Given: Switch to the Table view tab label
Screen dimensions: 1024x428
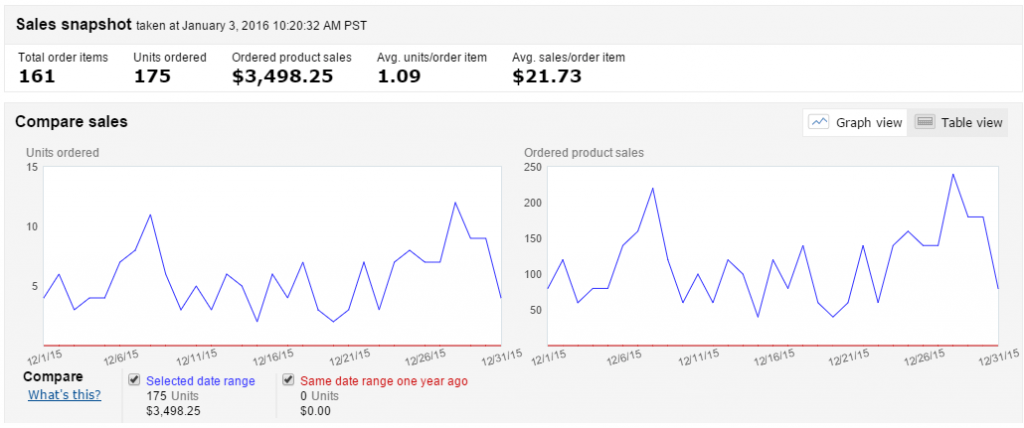Looking at the screenshot, I should tap(970, 123).
